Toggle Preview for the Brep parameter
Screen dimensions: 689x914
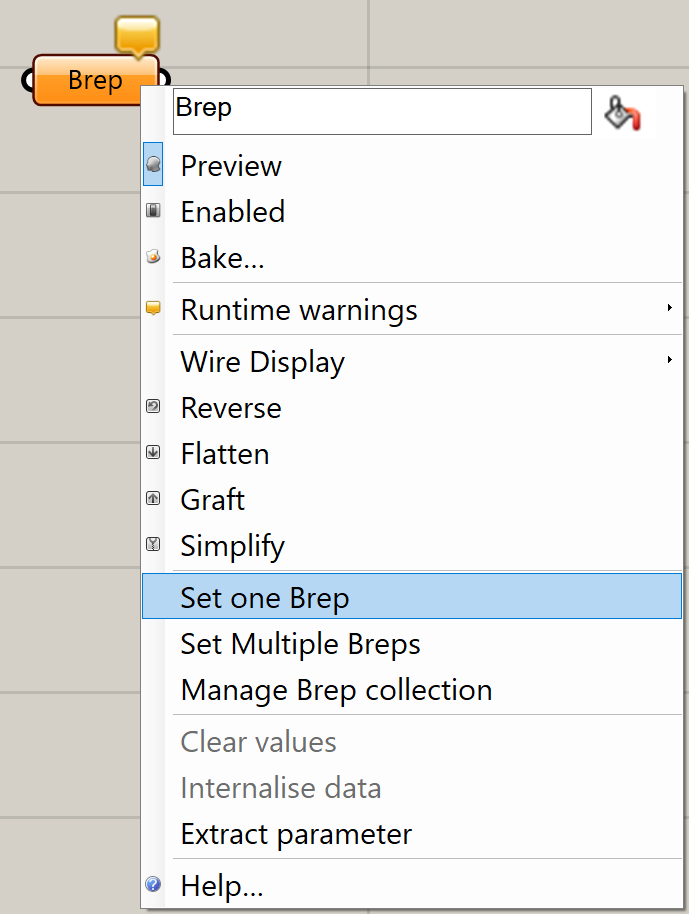[231, 166]
